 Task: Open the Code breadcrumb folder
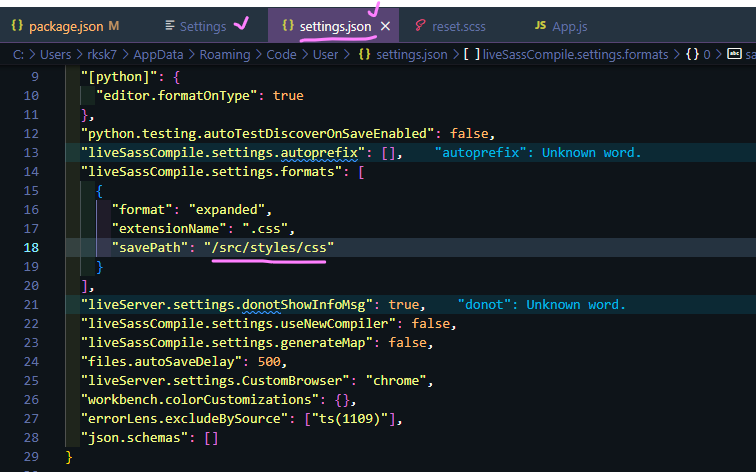pyautogui.click(x=282, y=54)
